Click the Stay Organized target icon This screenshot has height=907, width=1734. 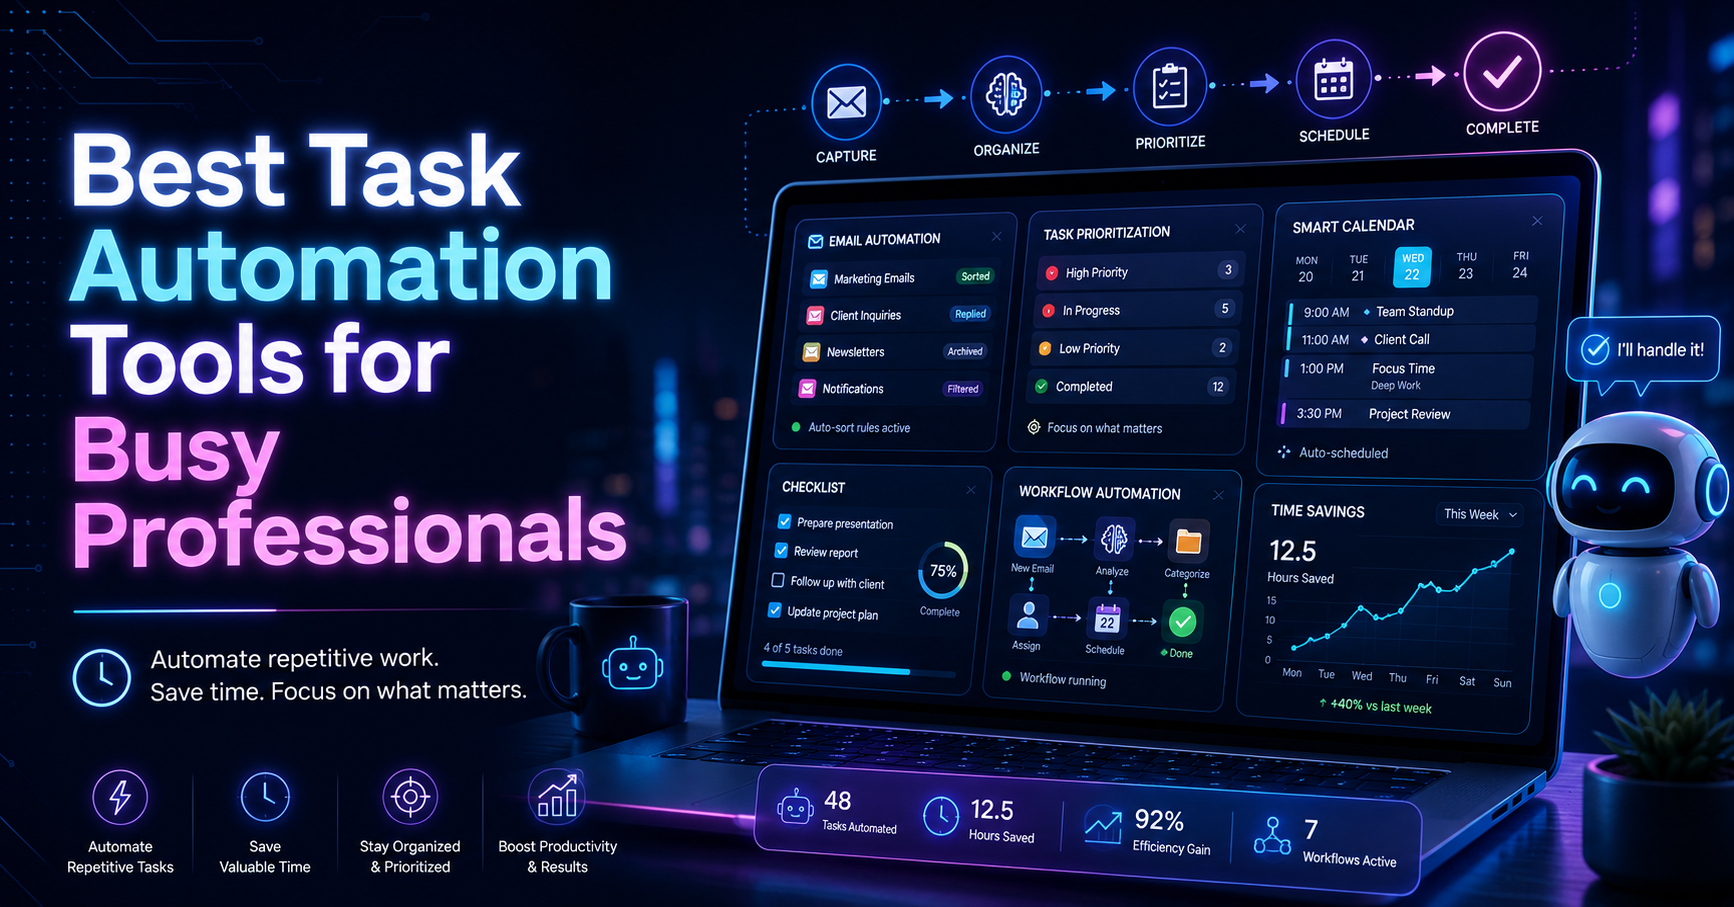click(x=410, y=797)
